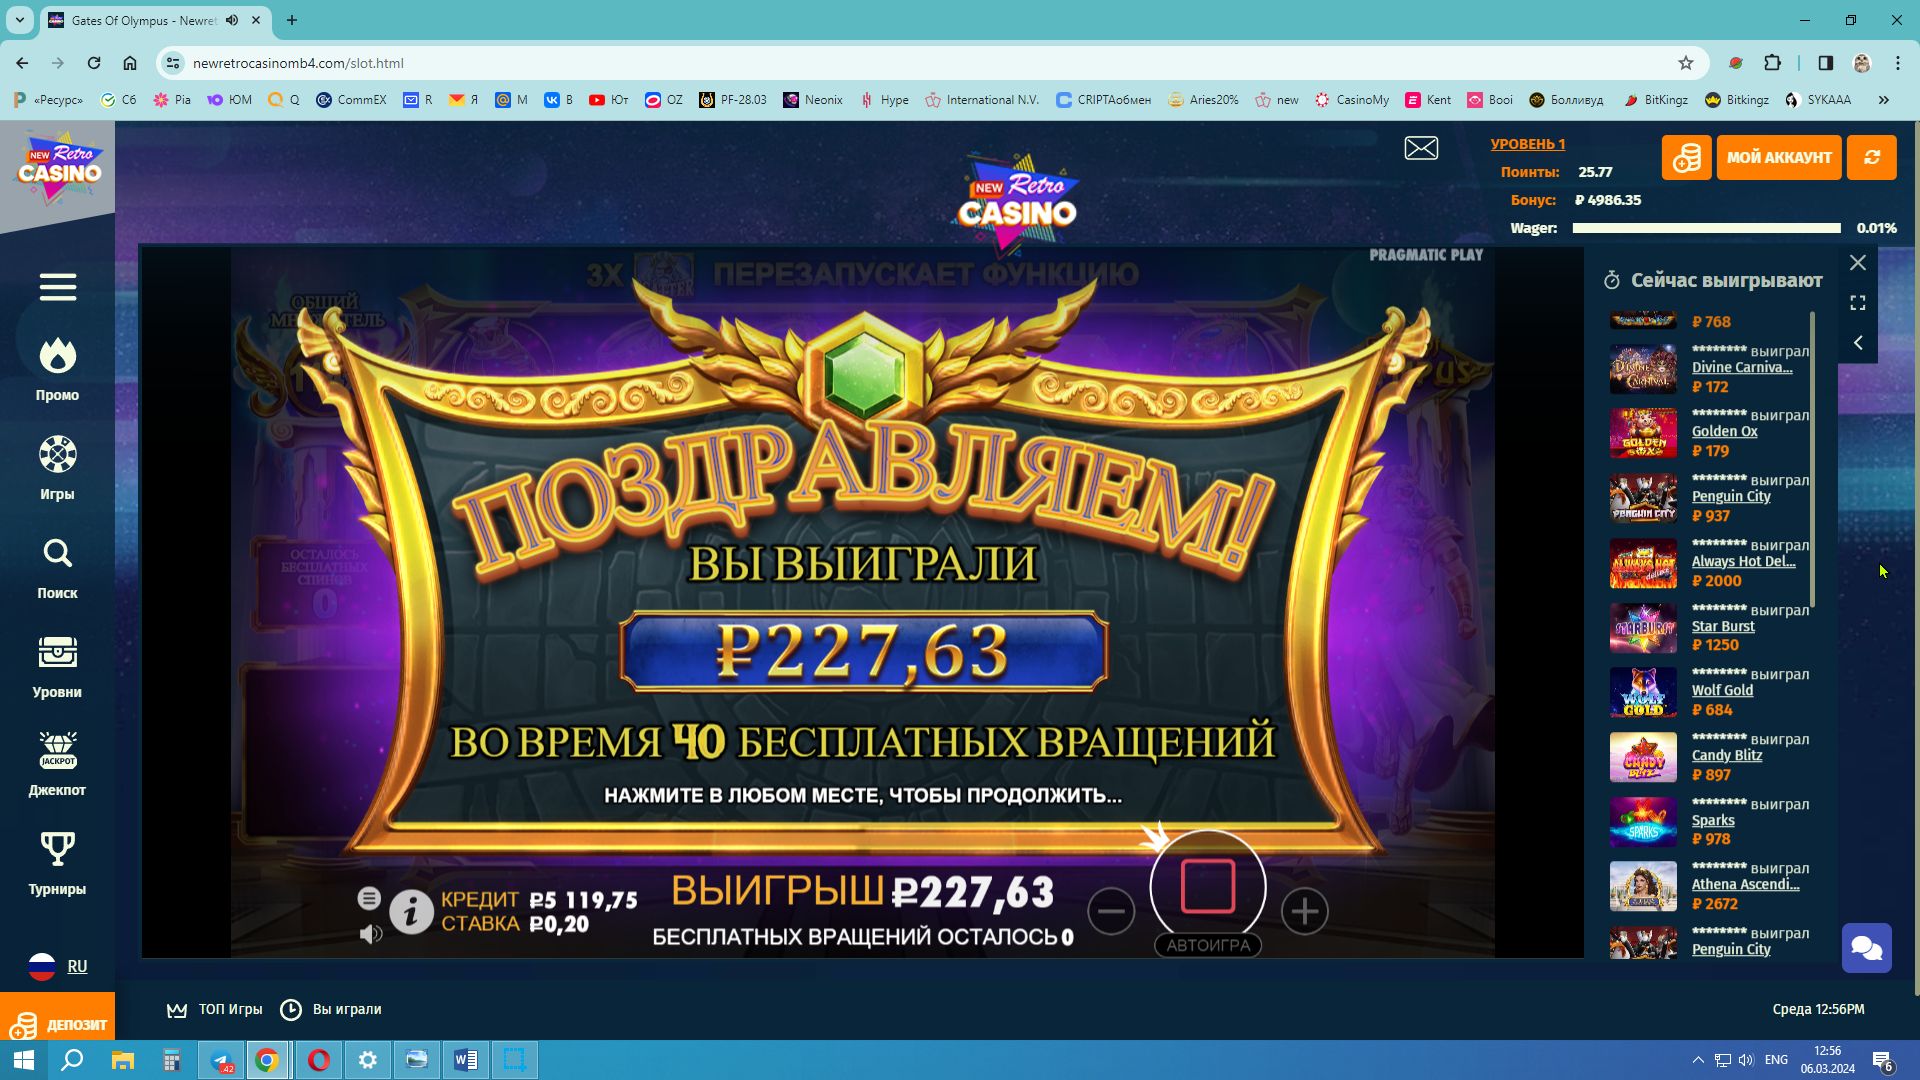The width and height of the screenshot is (1920, 1080).
Task: Click the orange coins deposit icon
Action: click(x=1686, y=157)
